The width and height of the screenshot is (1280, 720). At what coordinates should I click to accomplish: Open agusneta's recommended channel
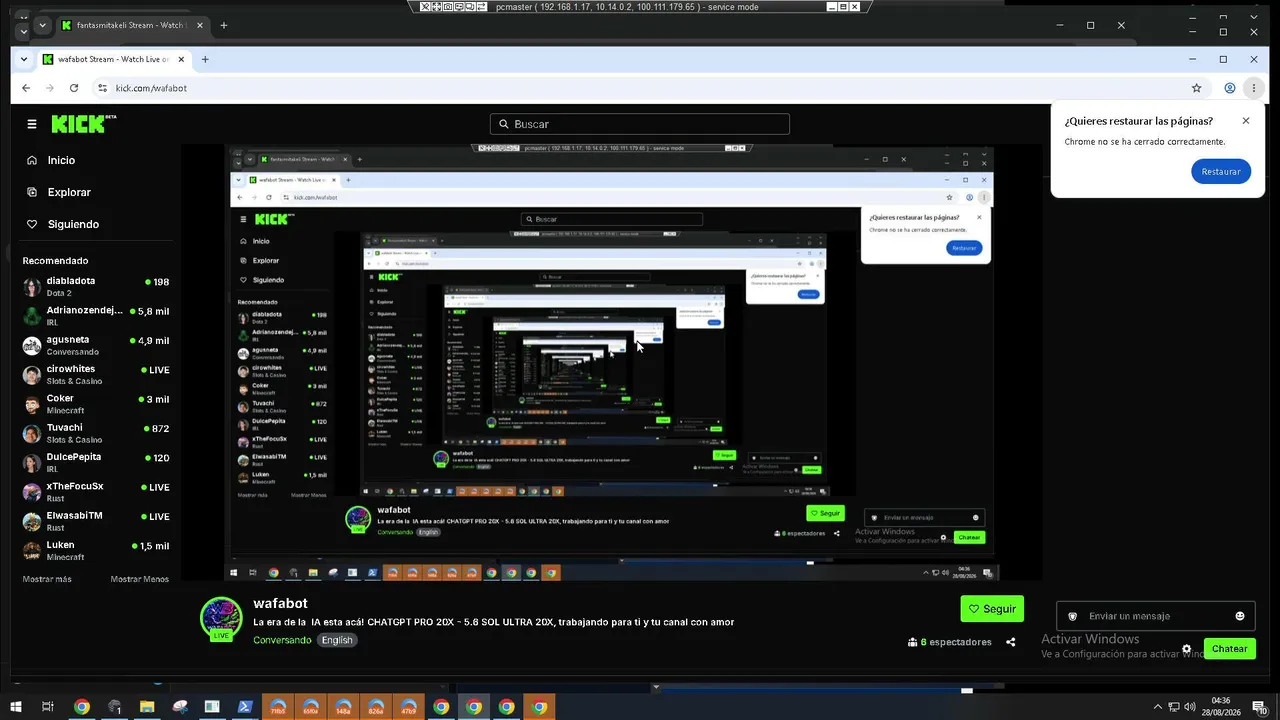click(96, 345)
